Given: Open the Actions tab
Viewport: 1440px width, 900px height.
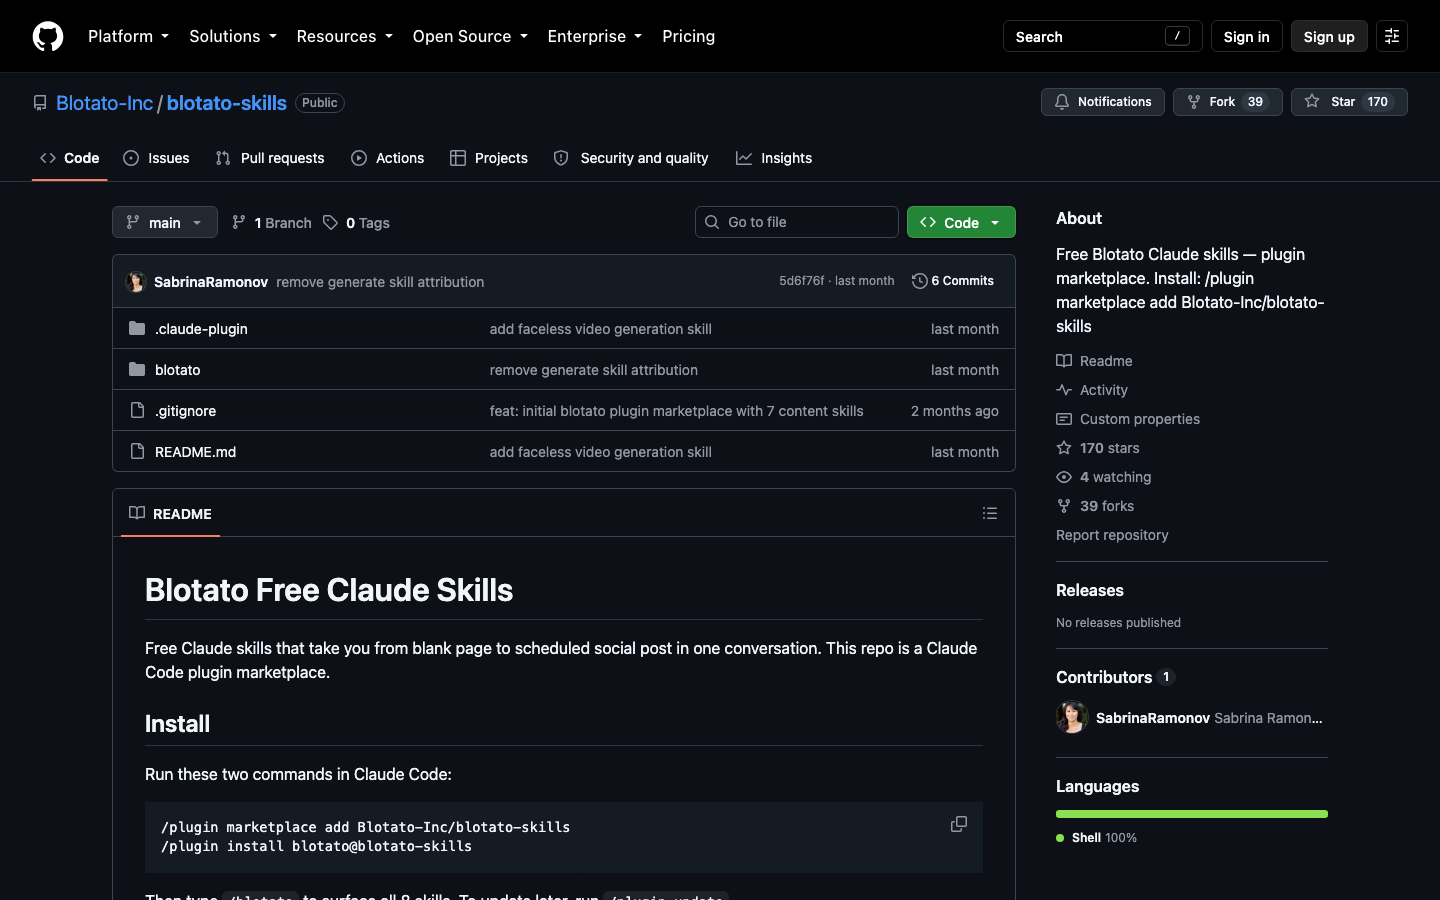Looking at the screenshot, I should click(x=388, y=158).
